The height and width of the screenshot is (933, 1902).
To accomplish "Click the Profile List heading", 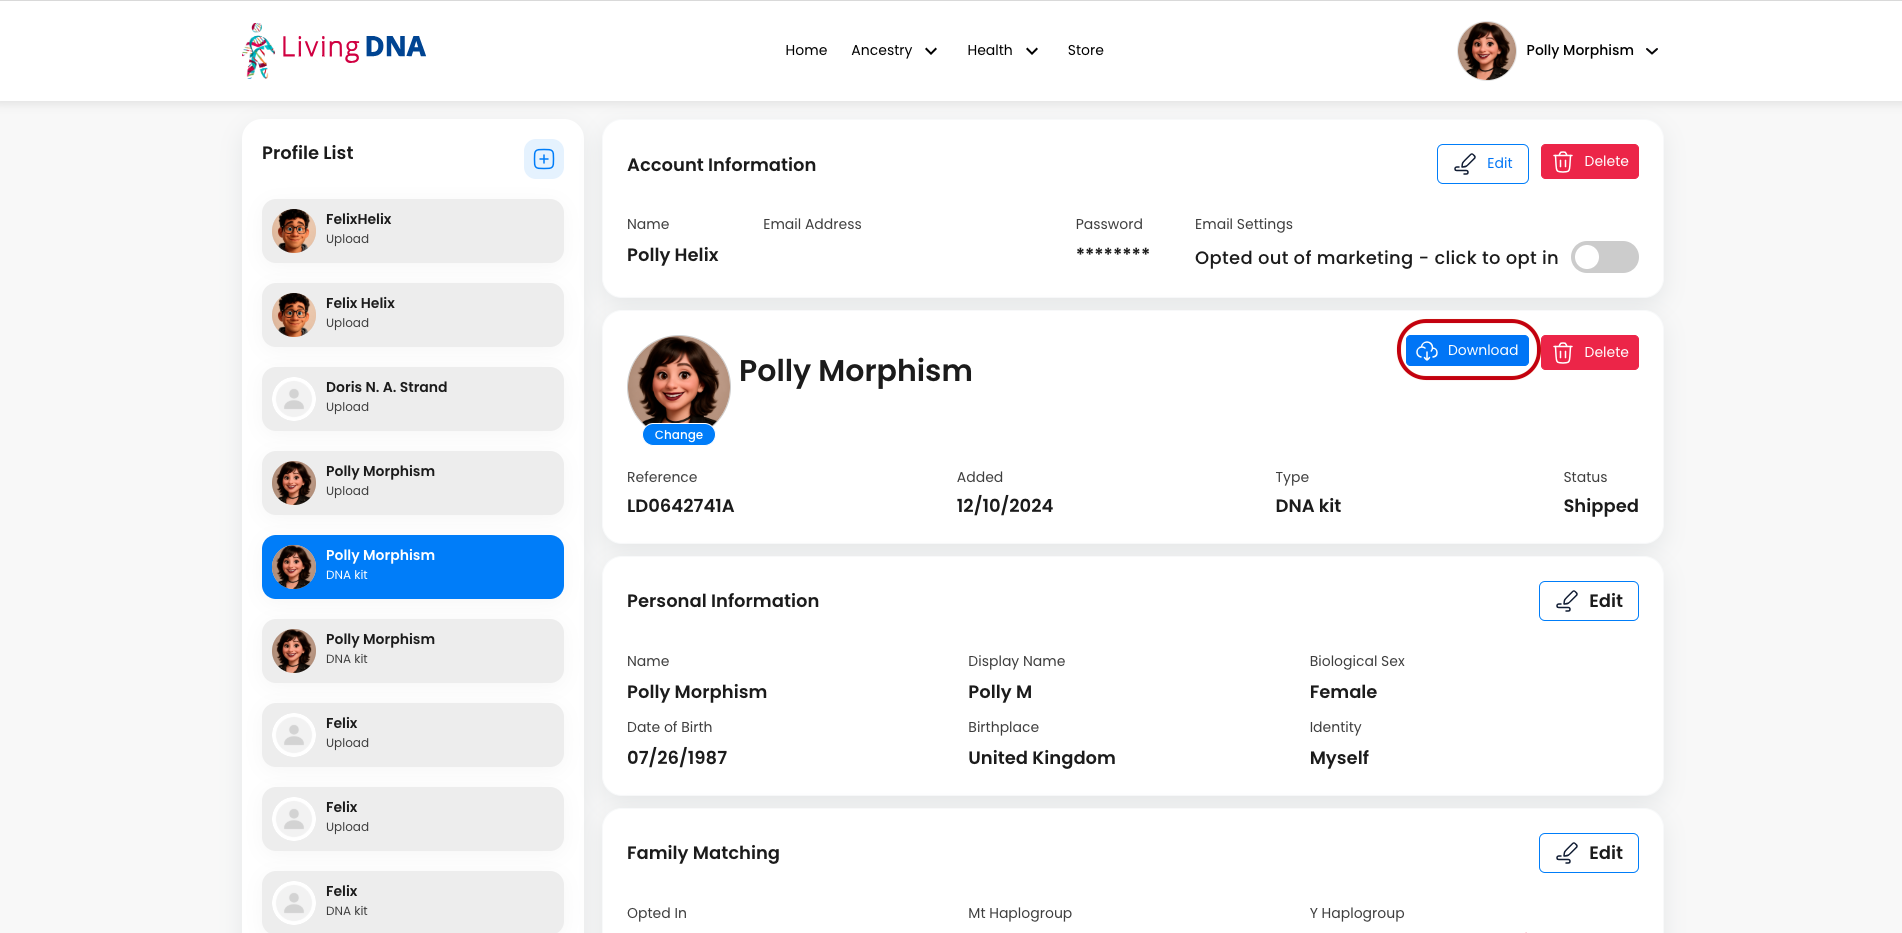I will point(307,153).
